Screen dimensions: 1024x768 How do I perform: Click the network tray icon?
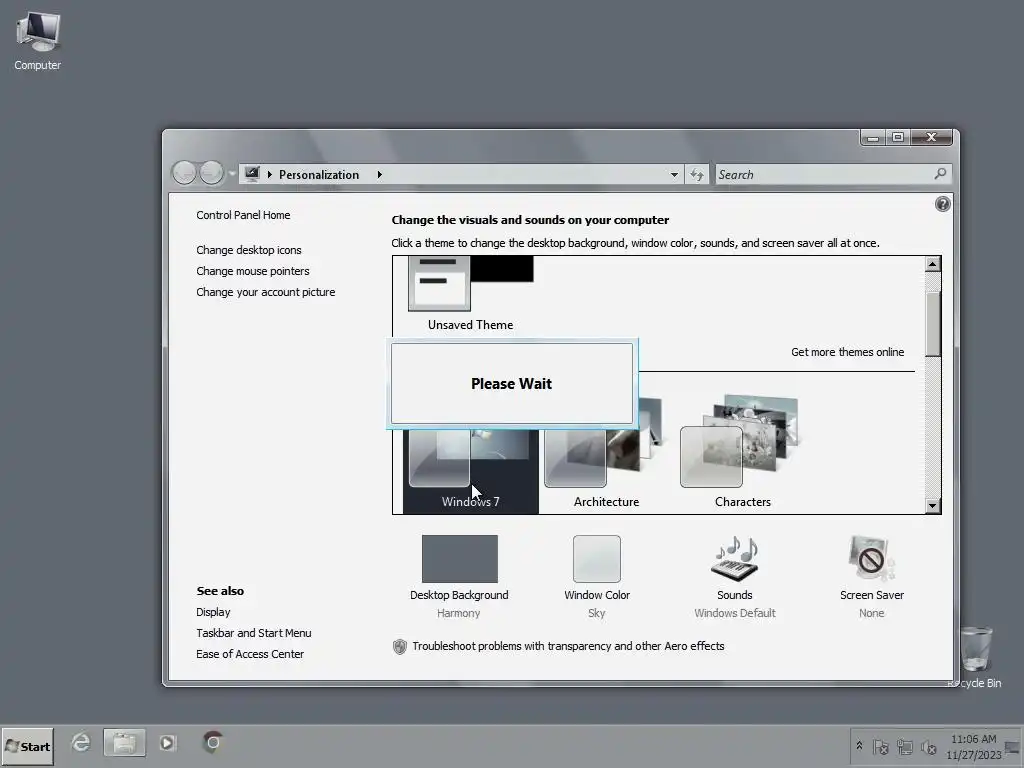[x=905, y=746]
